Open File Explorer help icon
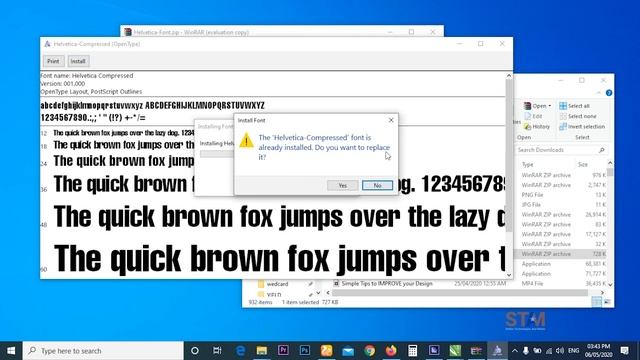Viewport: 640px width, 360px height. (609, 93)
